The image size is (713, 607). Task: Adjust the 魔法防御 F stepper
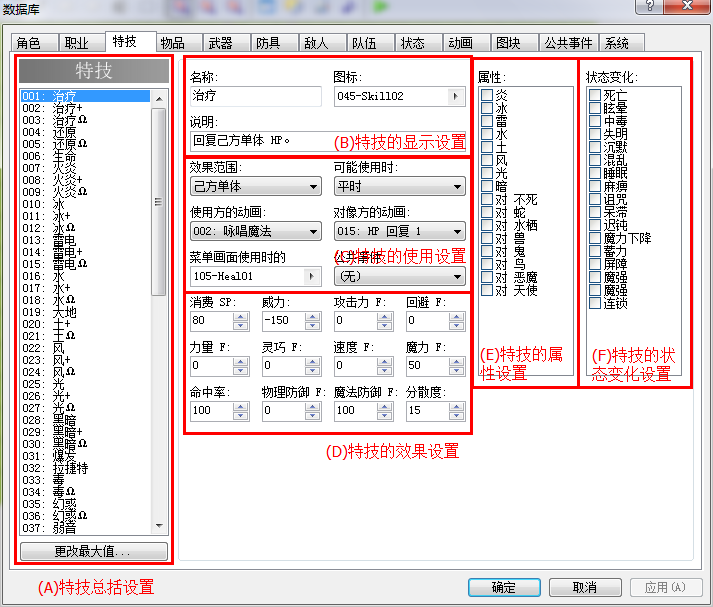coord(385,411)
